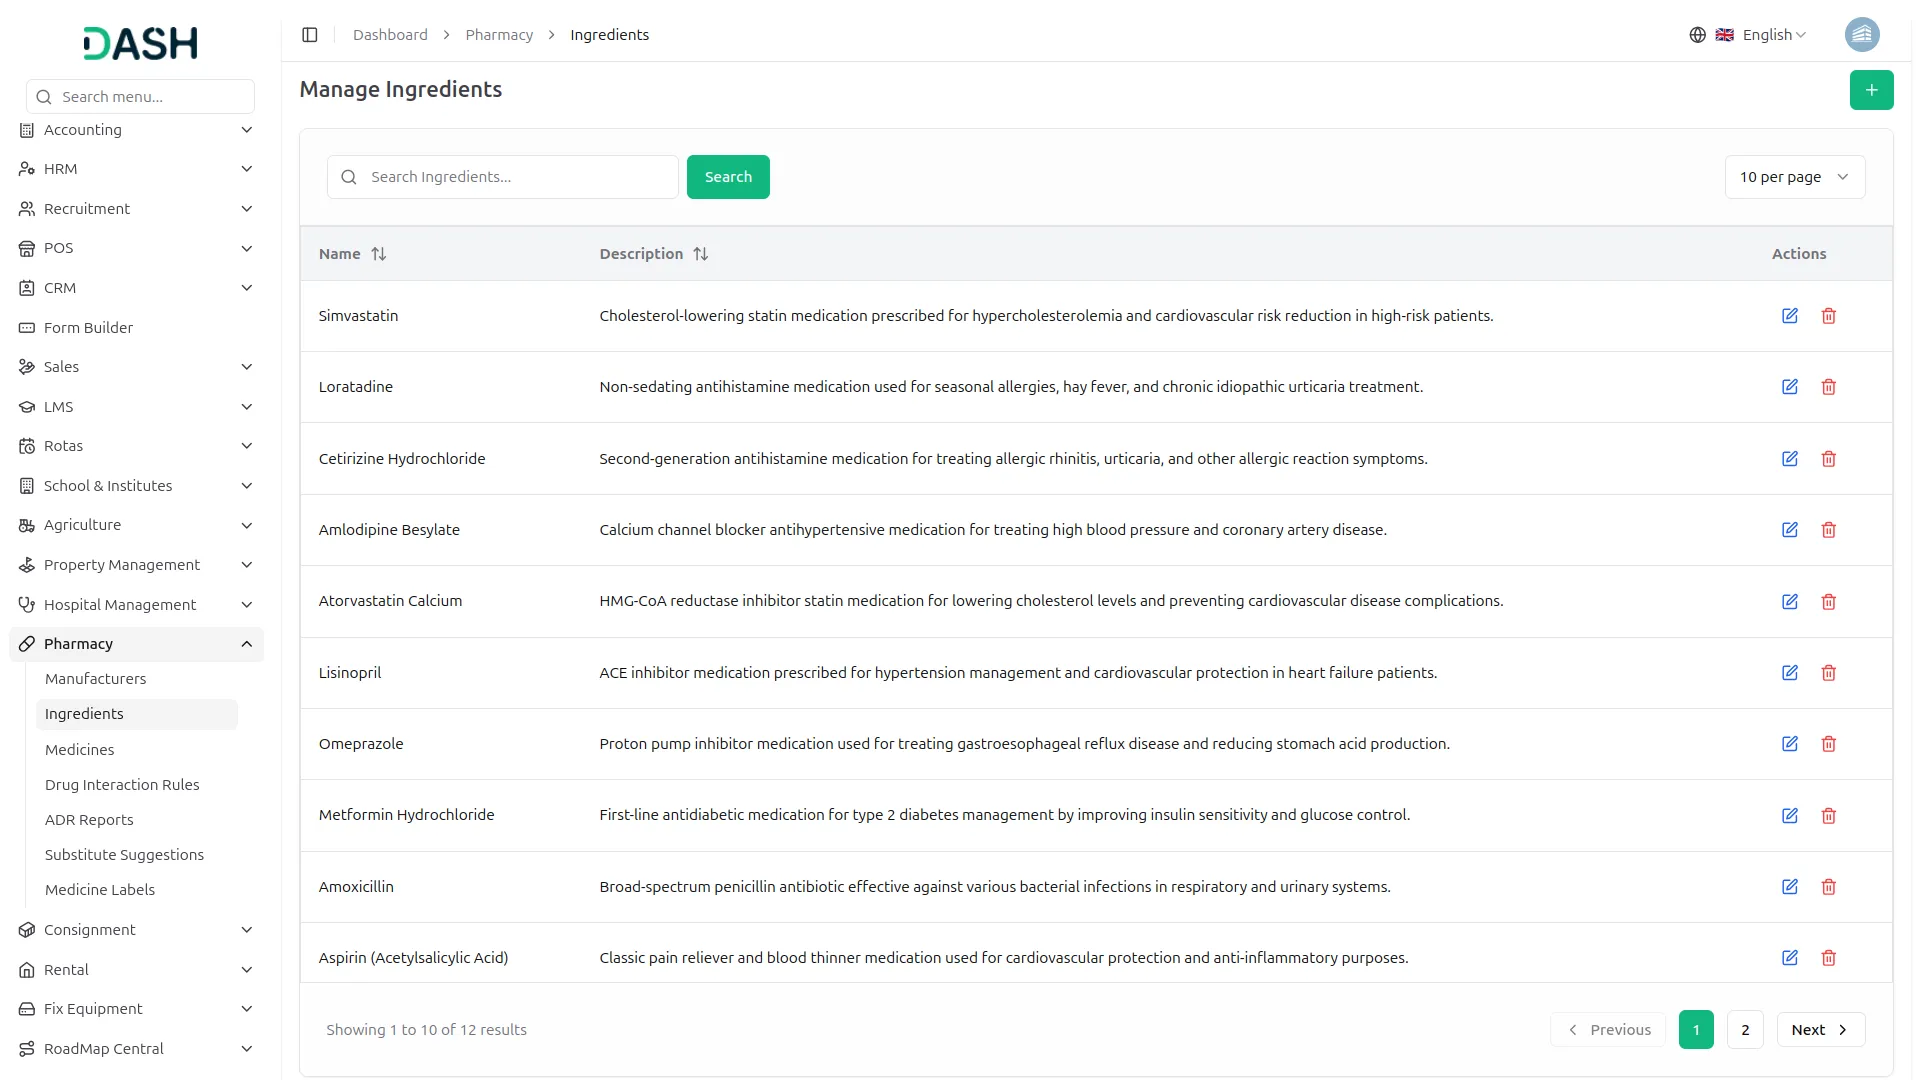Focus the Search Ingredients input field

517,177
